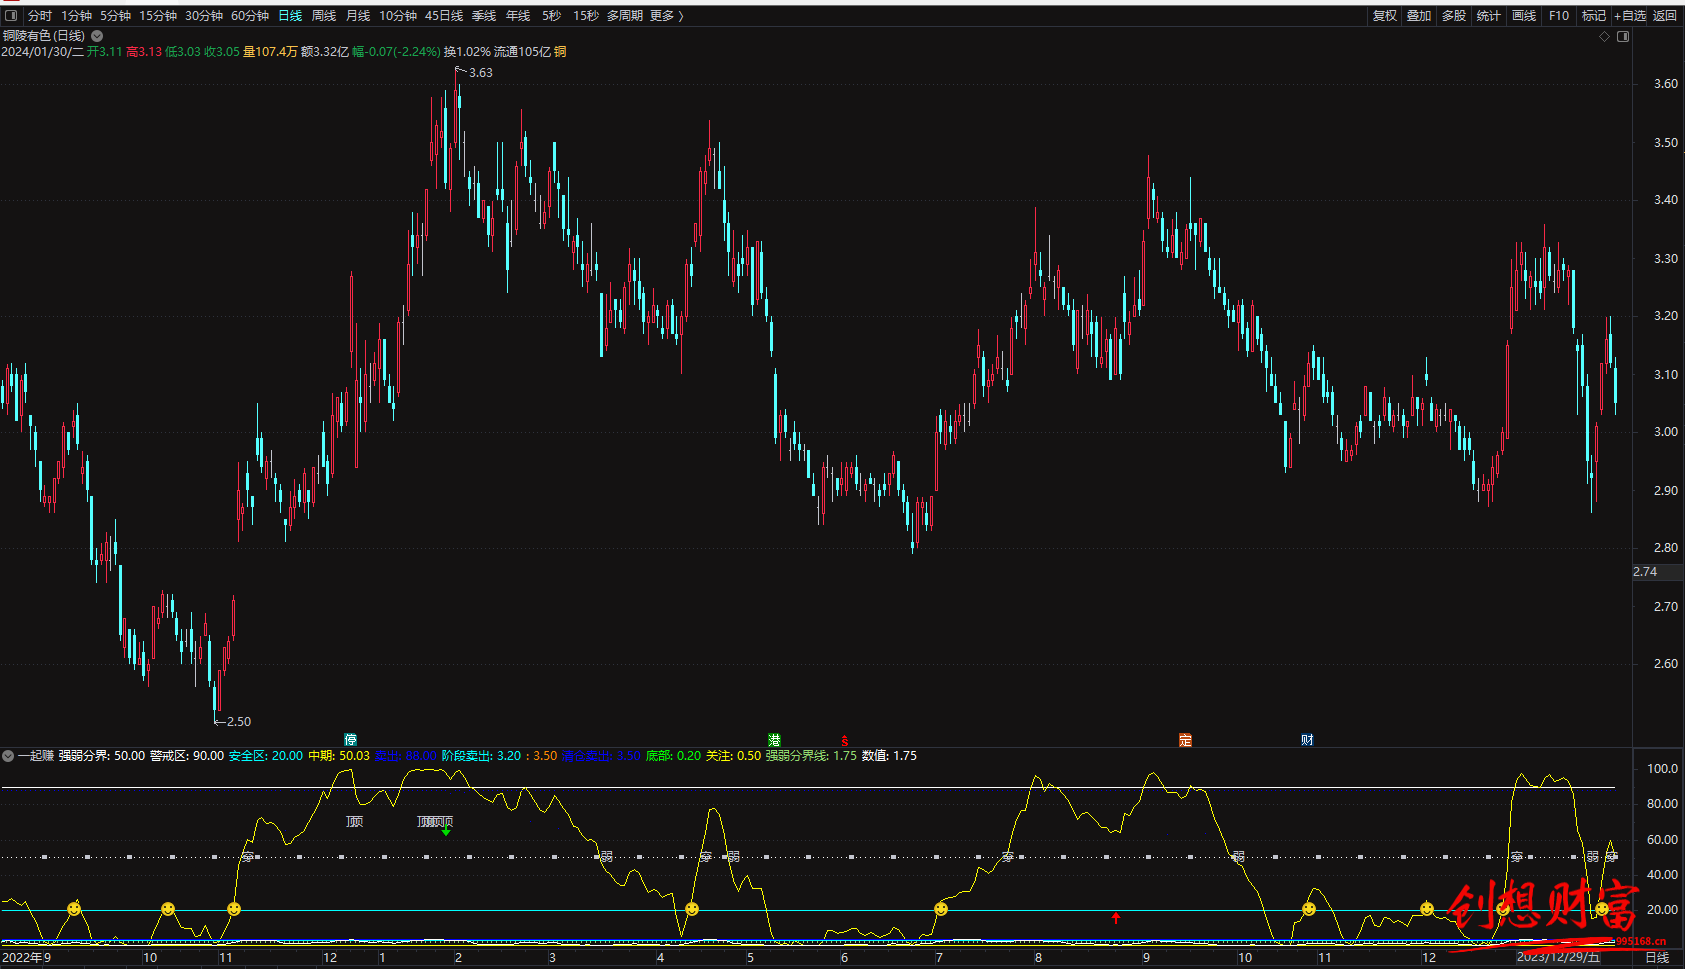
Task: Click the 停 event marker below the chart
Action: point(350,740)
